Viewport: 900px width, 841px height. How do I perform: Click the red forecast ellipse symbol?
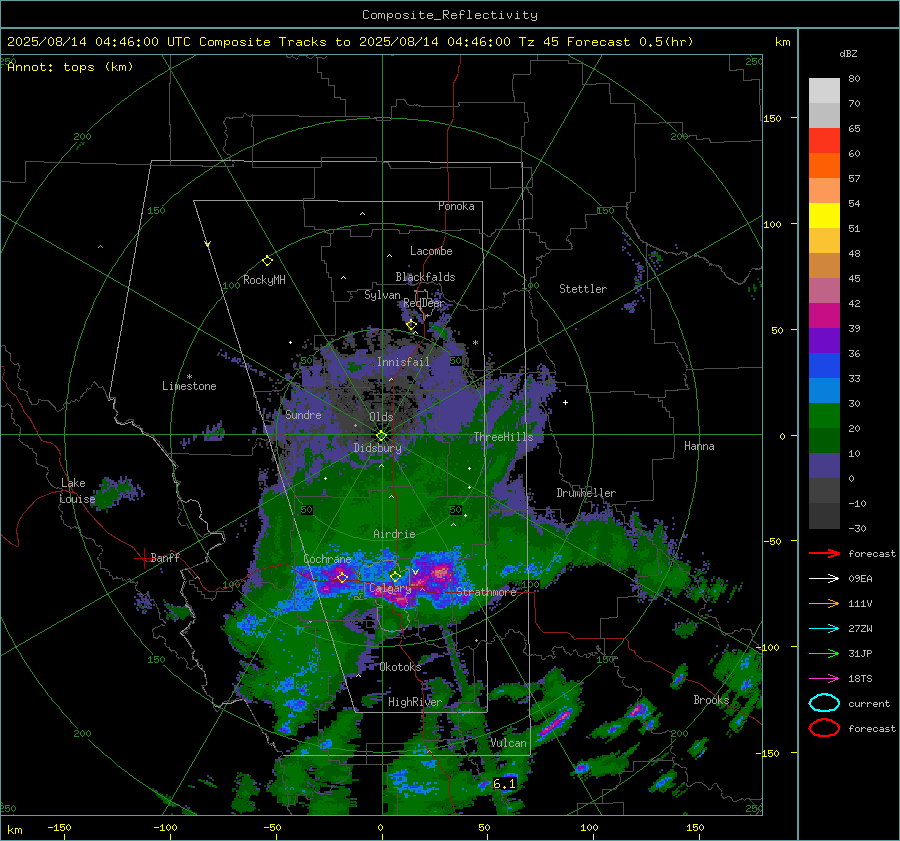(824, 728)
